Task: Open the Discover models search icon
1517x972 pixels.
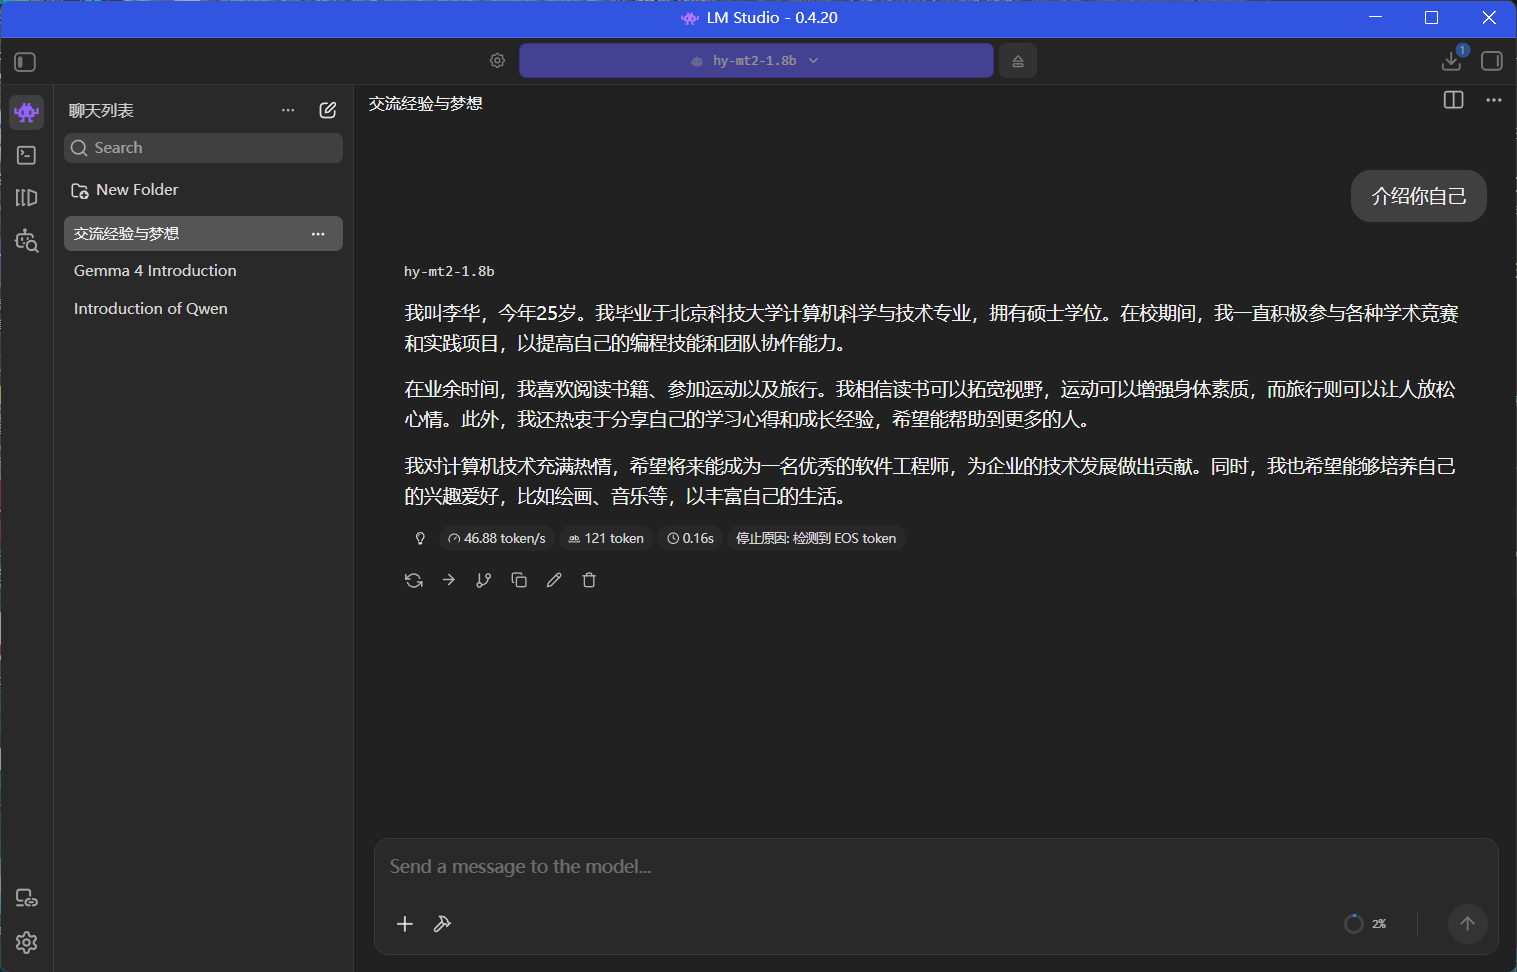Action: pyautogui.click(x=27, y=241)
